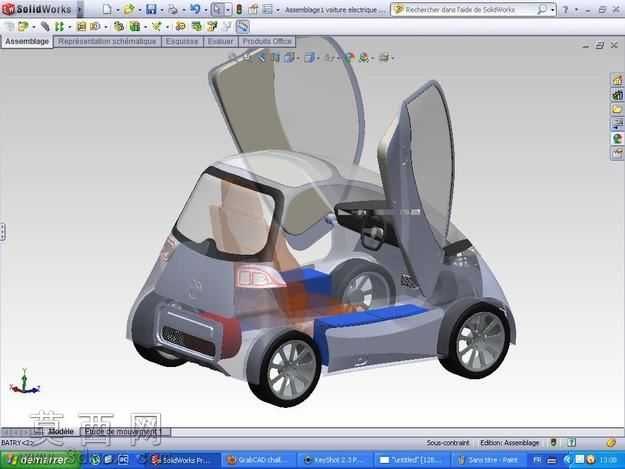Click the Open file folder icon
The image size is (625, 469).
point(129,9)
